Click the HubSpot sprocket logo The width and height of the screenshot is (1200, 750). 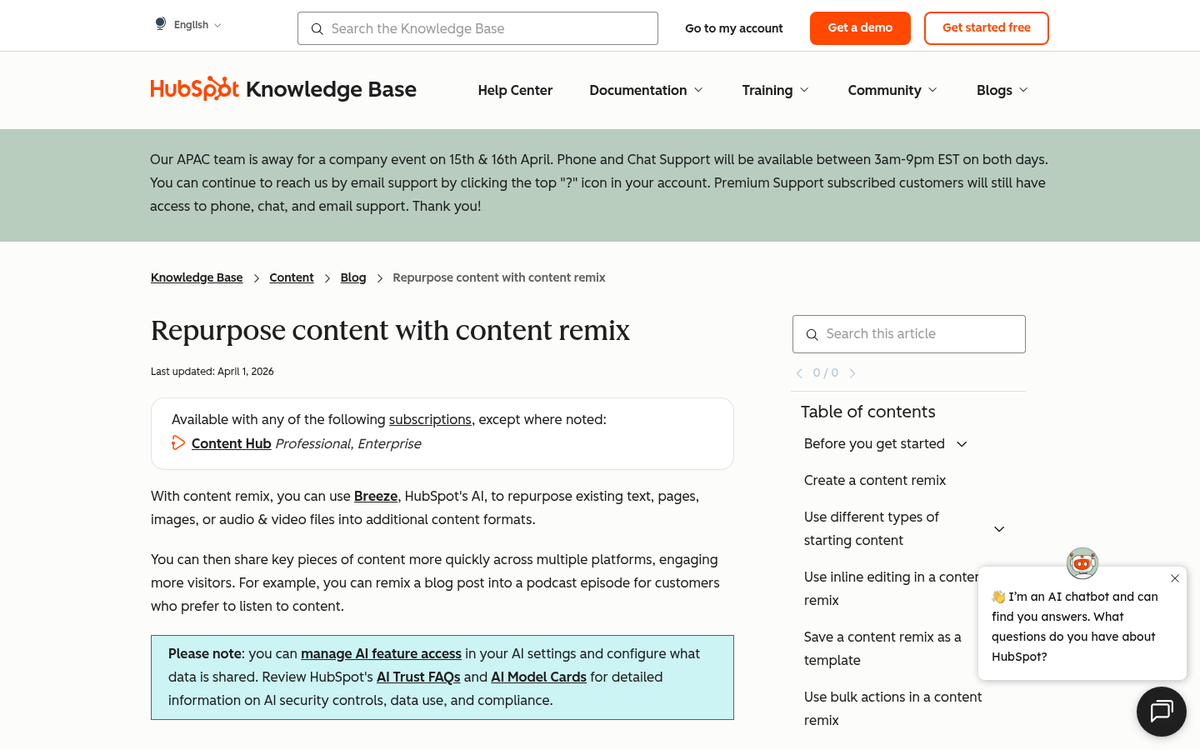222,88
